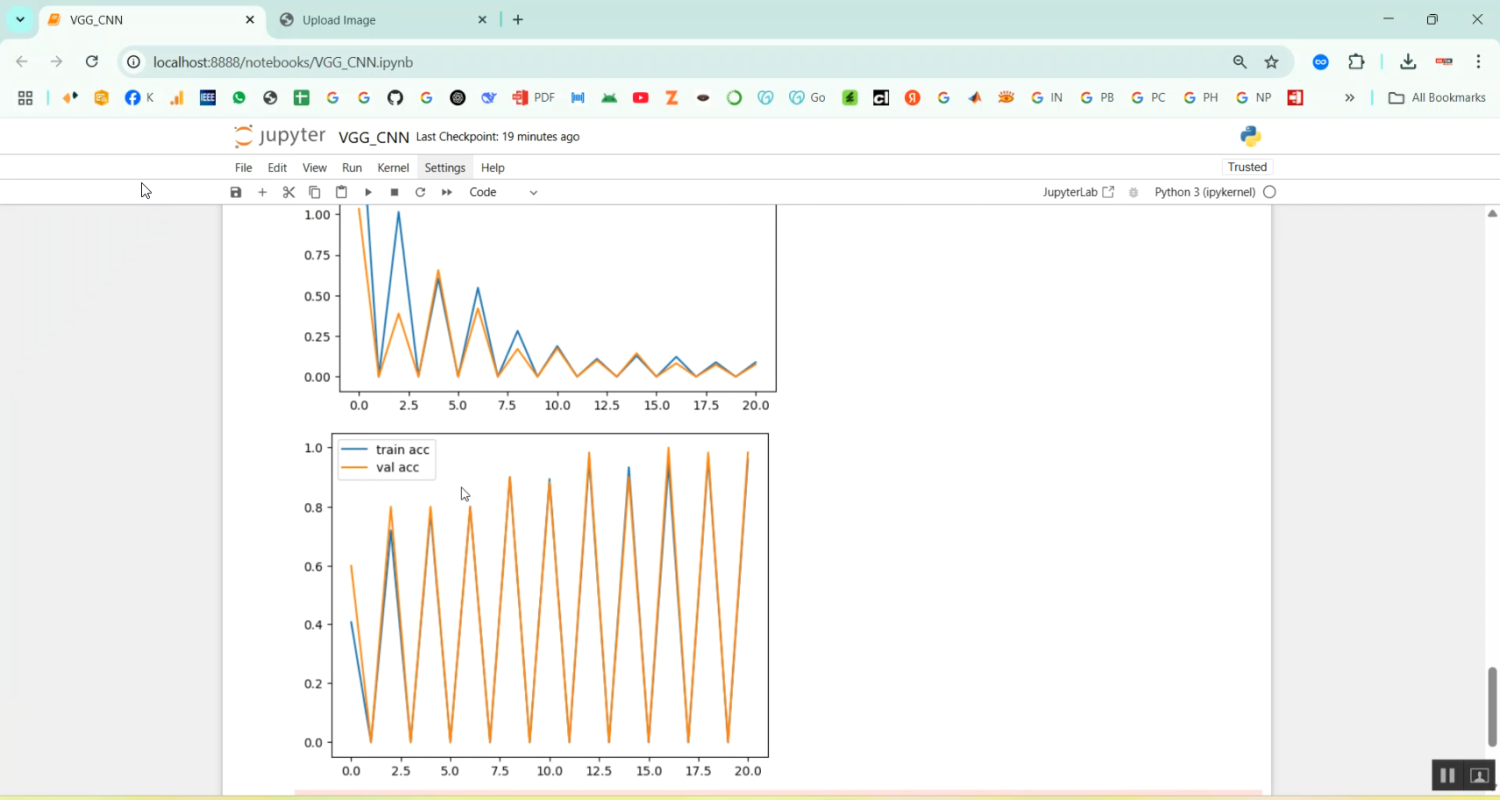Show hidden bookmarks with the chevron
Viewport: 1500px width, 800px height.
point(1349,98)
